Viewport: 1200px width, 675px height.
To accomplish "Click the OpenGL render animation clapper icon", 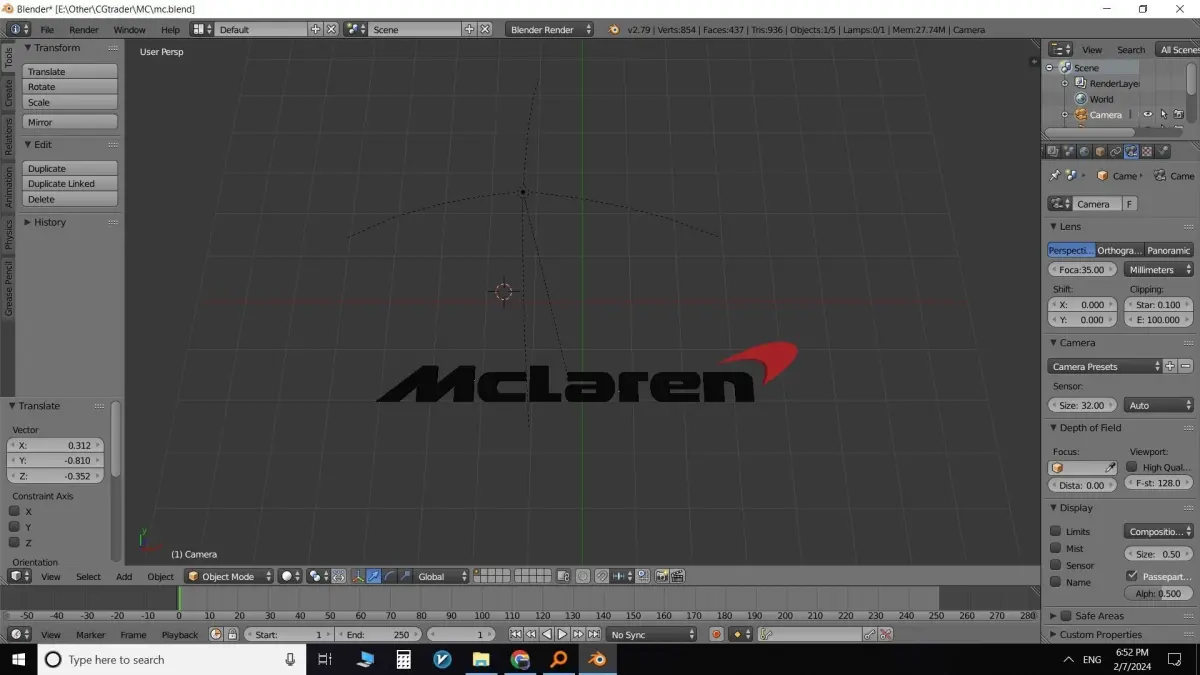I will coord(677,576).
